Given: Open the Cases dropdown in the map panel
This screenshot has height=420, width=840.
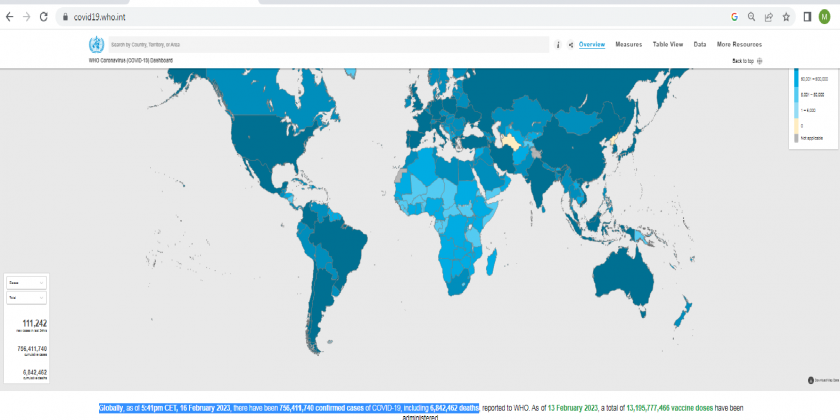Looking at the screenshot, I should [x=27, y=283].
